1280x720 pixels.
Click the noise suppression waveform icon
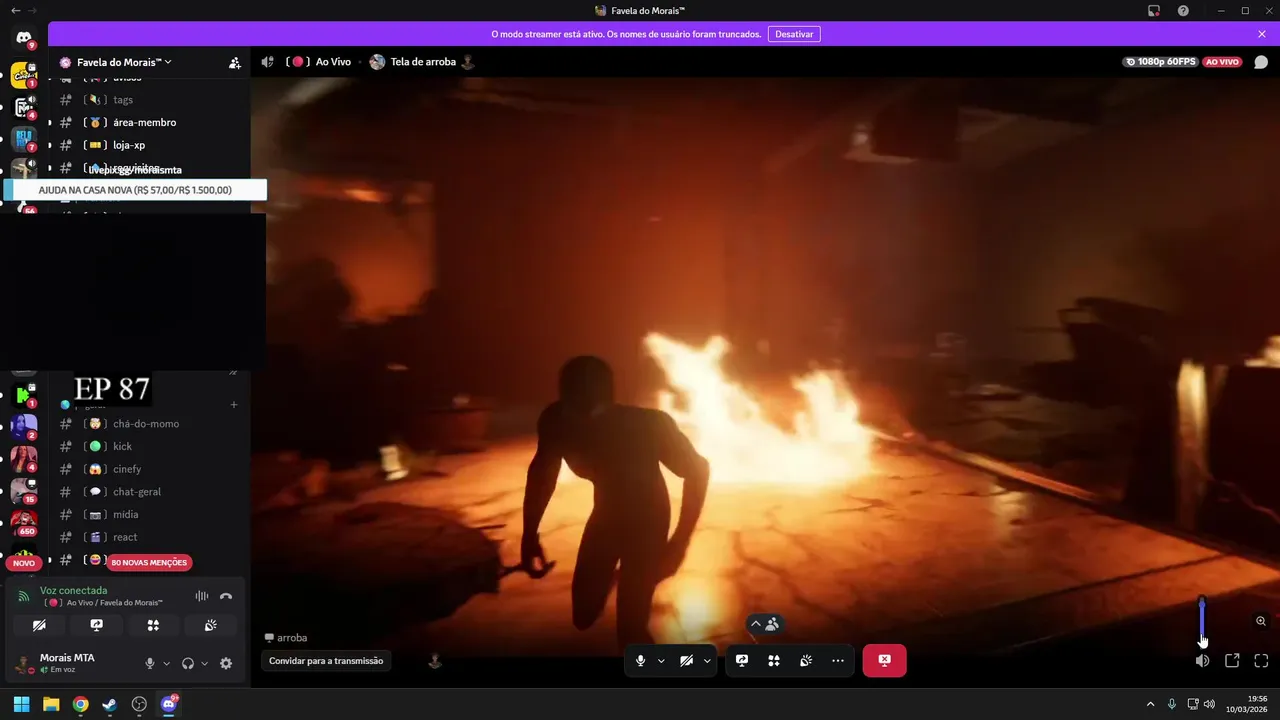(x=202, y=596)
